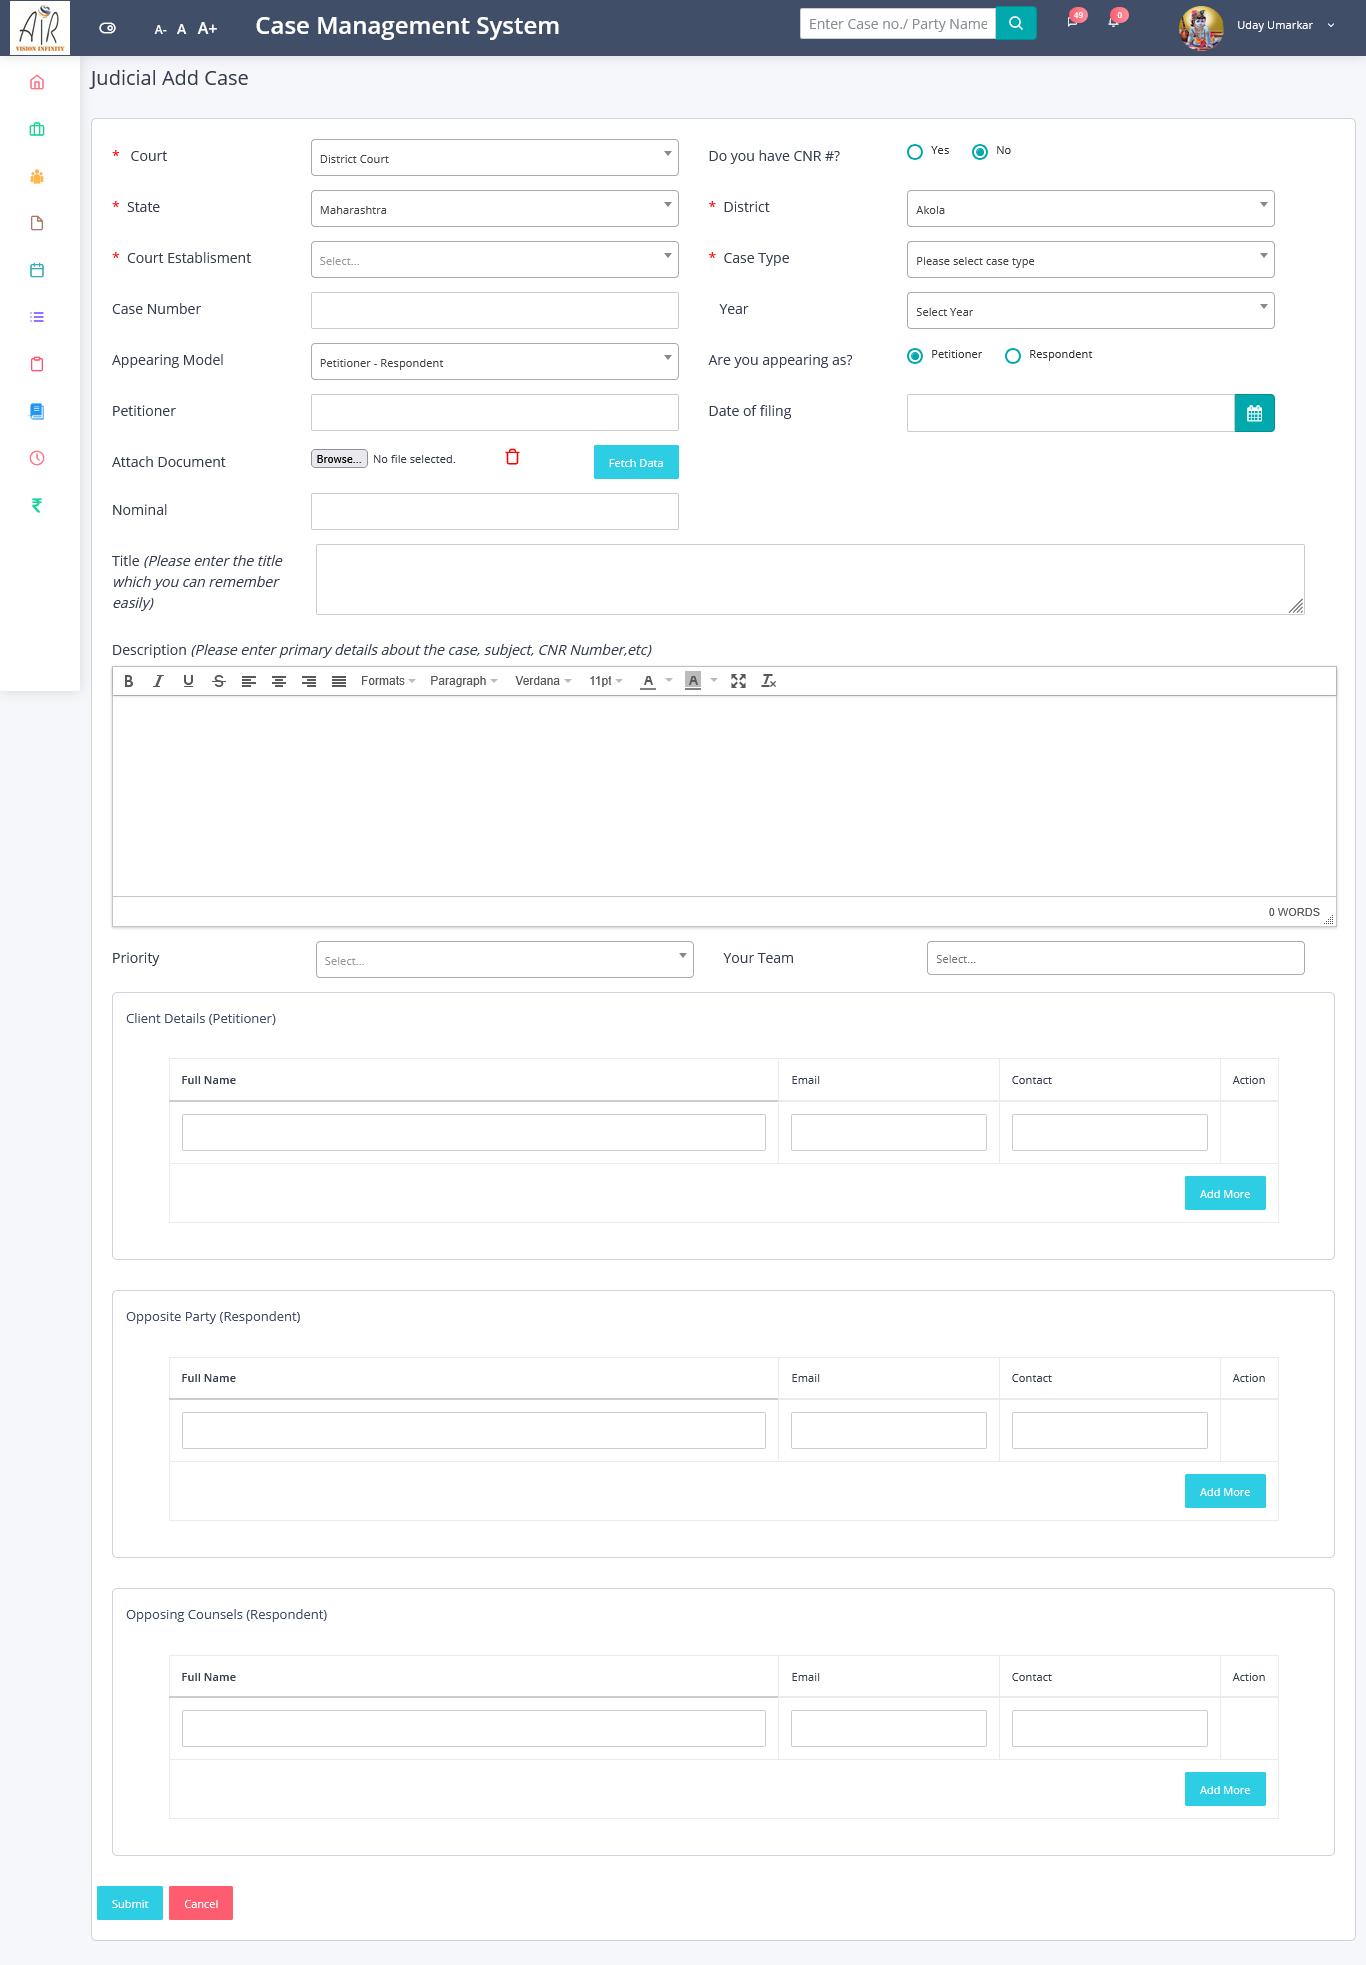
Task: Click the Fetch Data button
Action: (636, 462)
